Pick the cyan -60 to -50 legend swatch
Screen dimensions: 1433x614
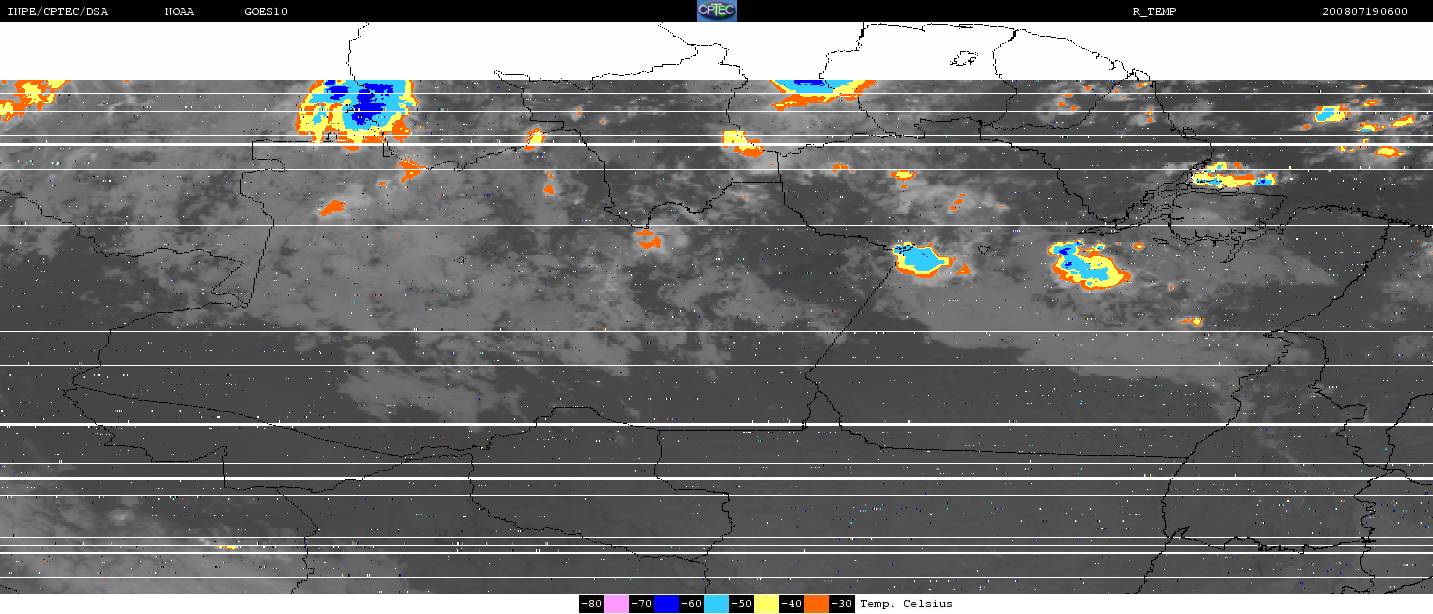click(716, 604)
